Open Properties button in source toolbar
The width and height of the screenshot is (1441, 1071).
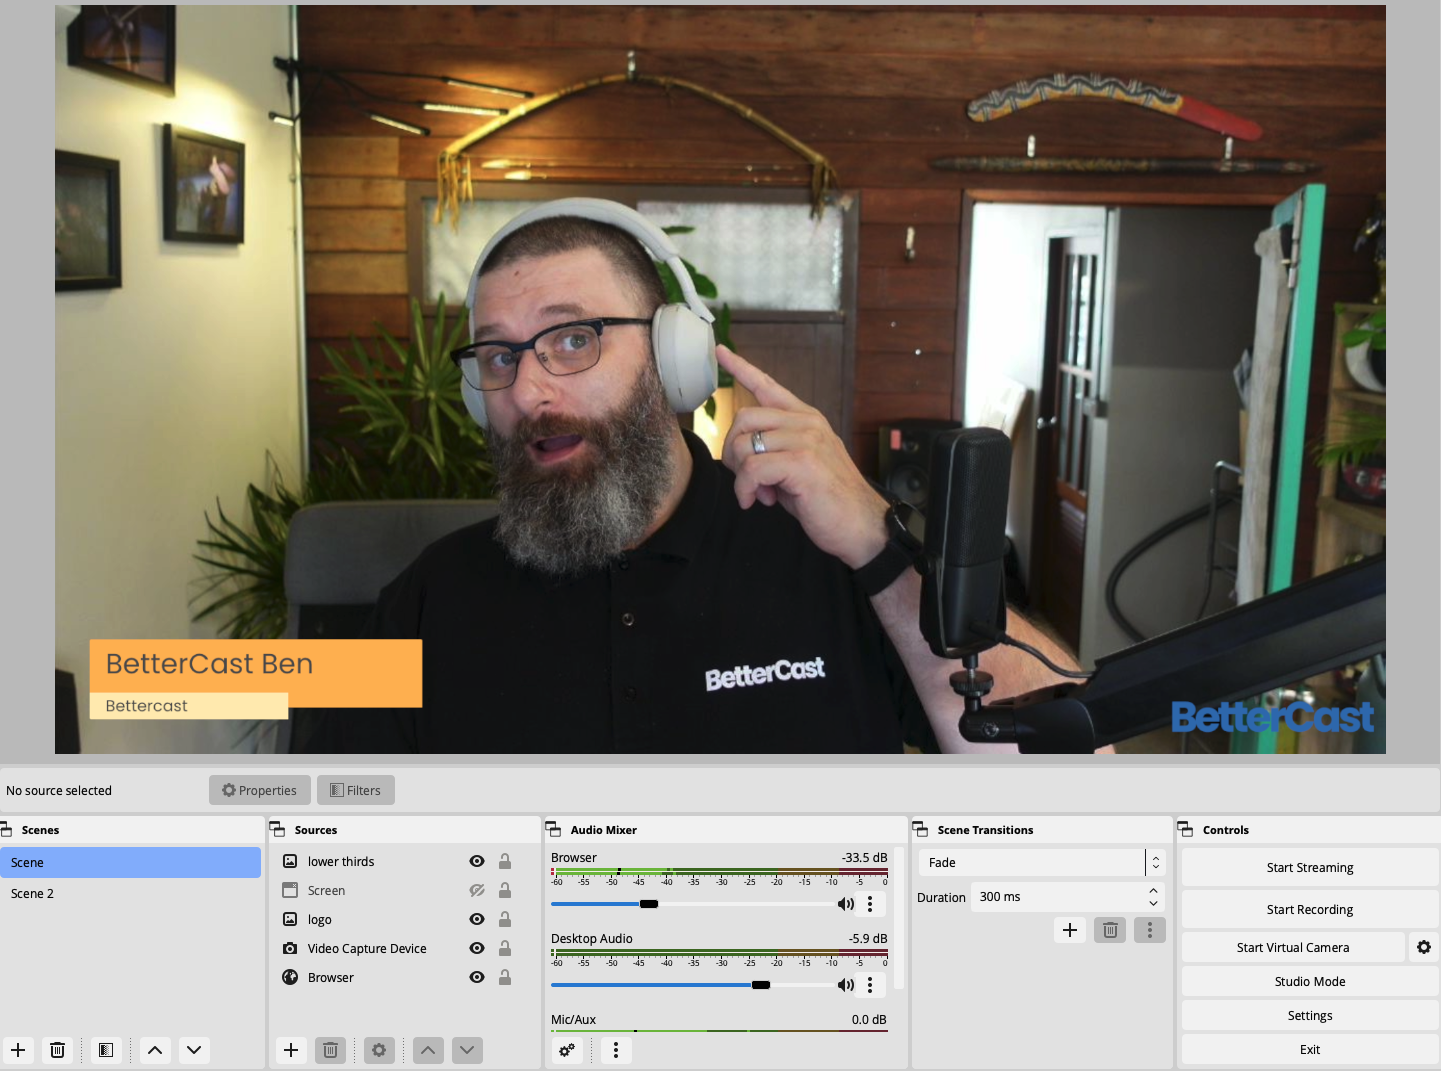[260, 790]
